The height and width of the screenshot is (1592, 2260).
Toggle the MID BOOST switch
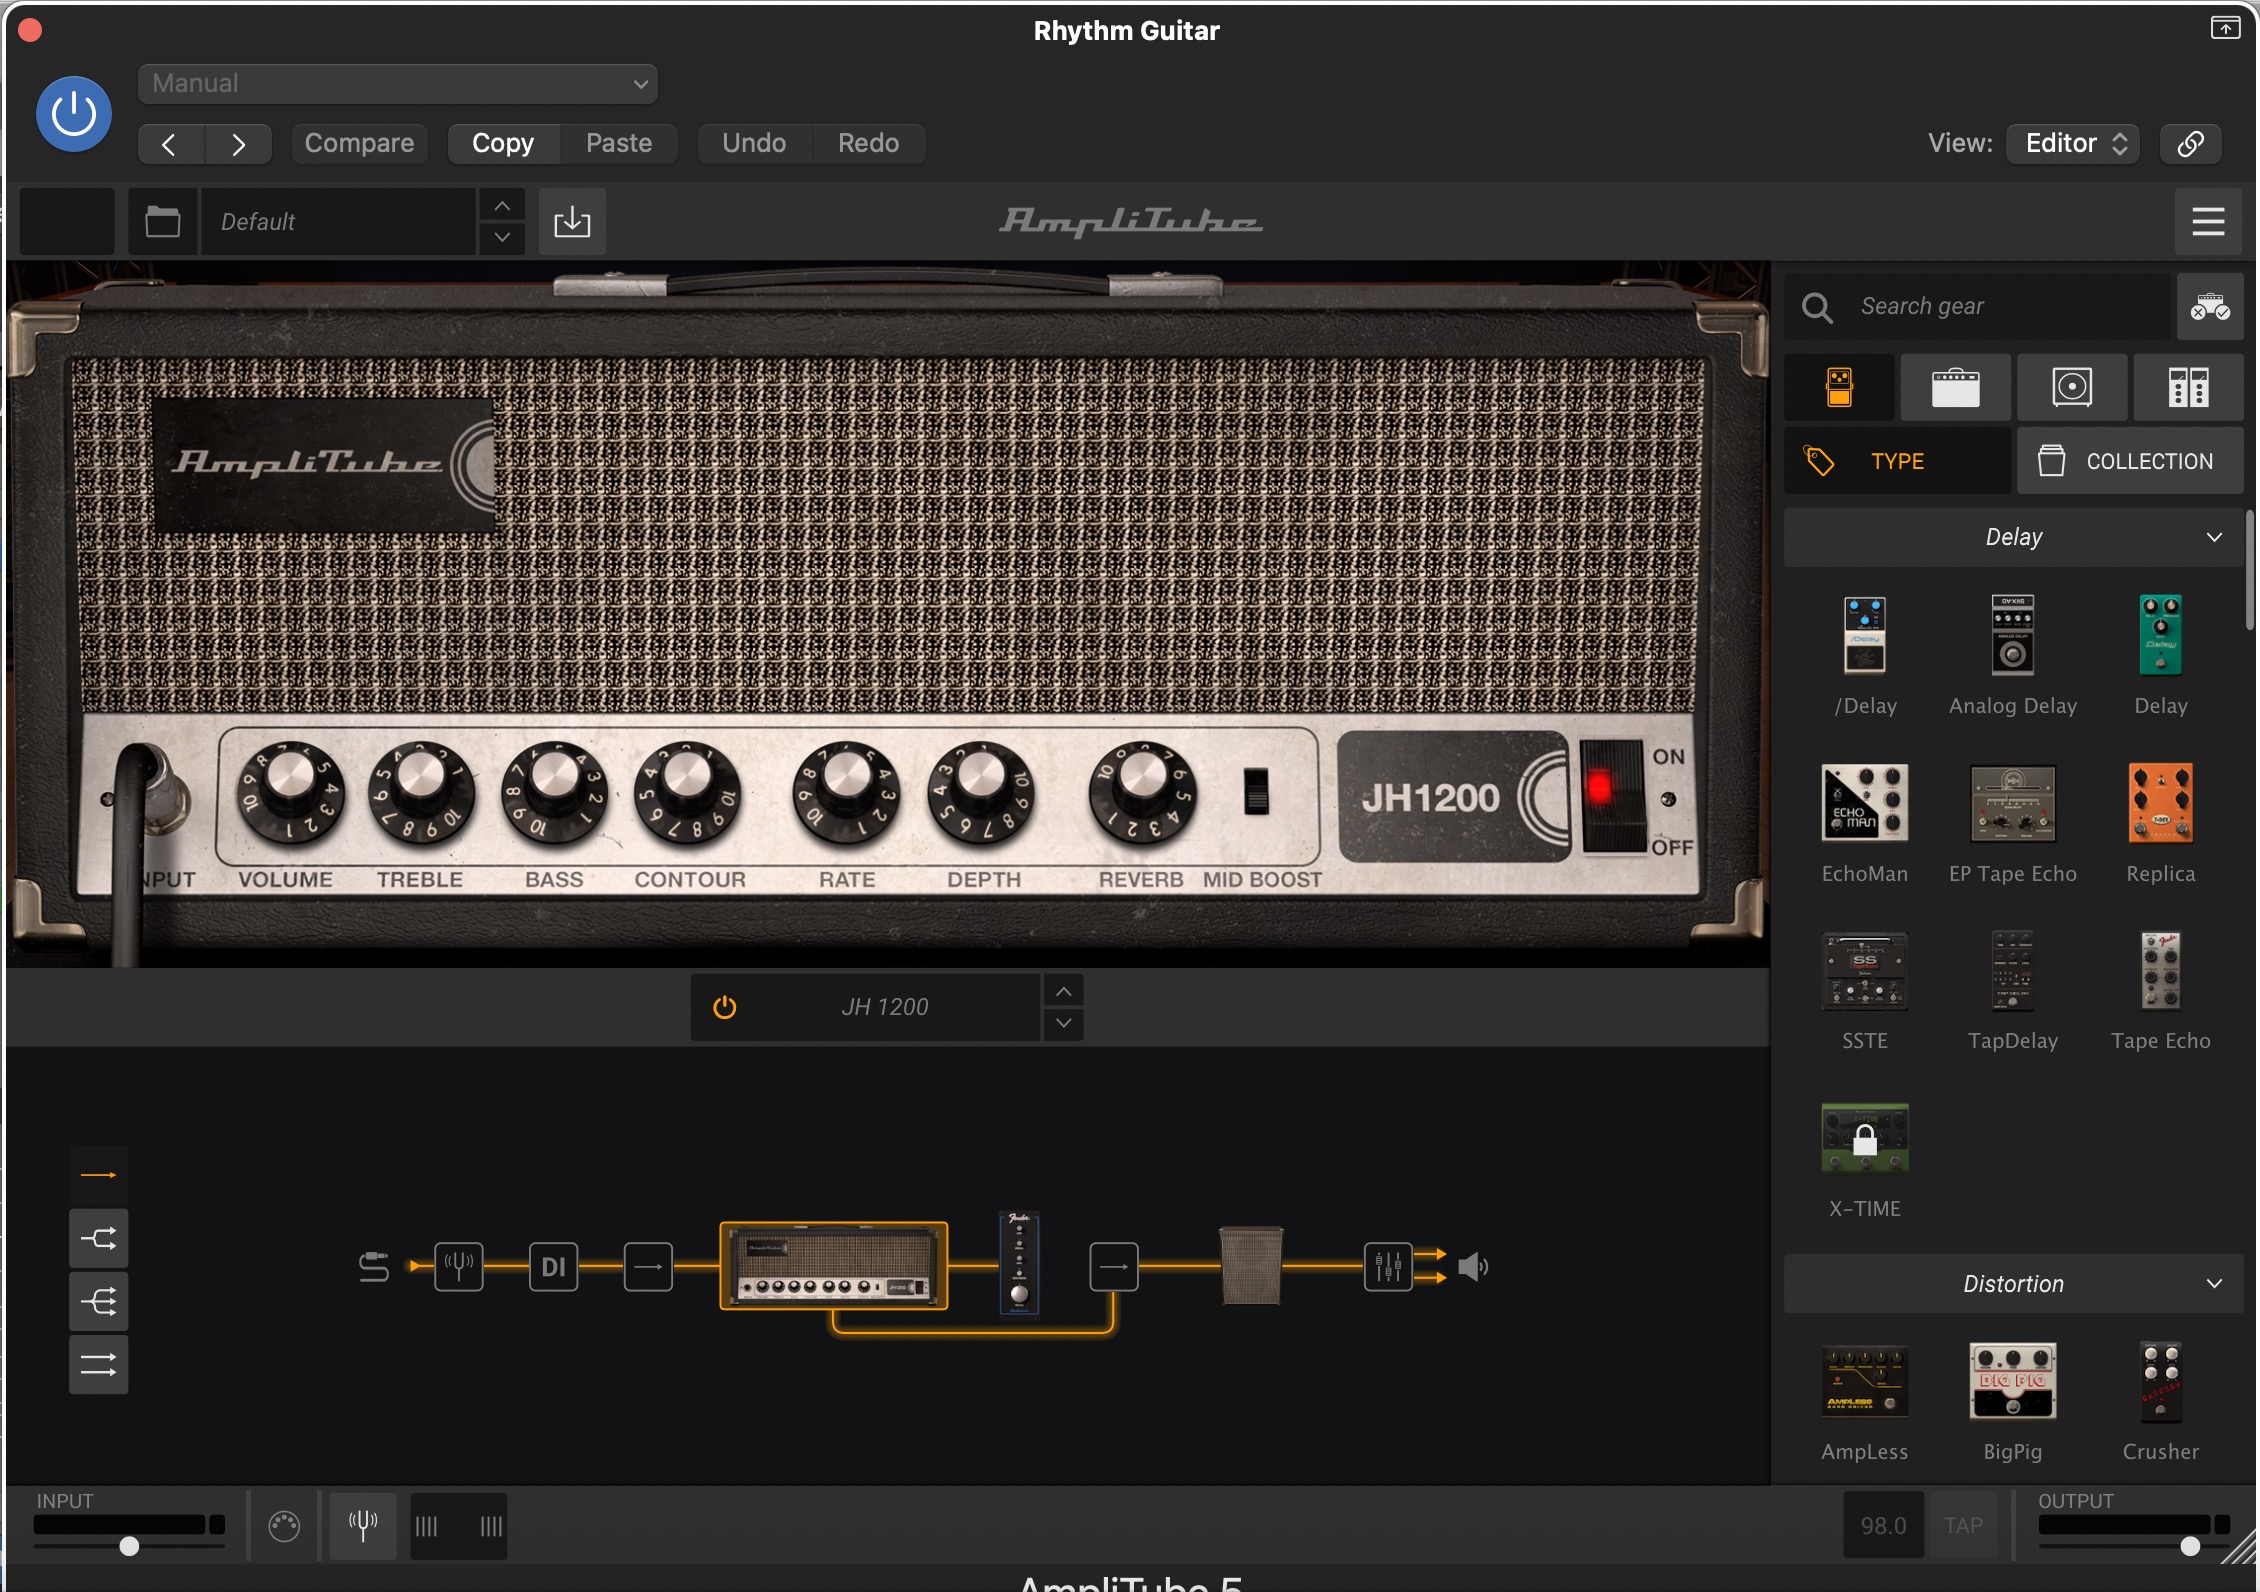click(x=1256, y=792)
